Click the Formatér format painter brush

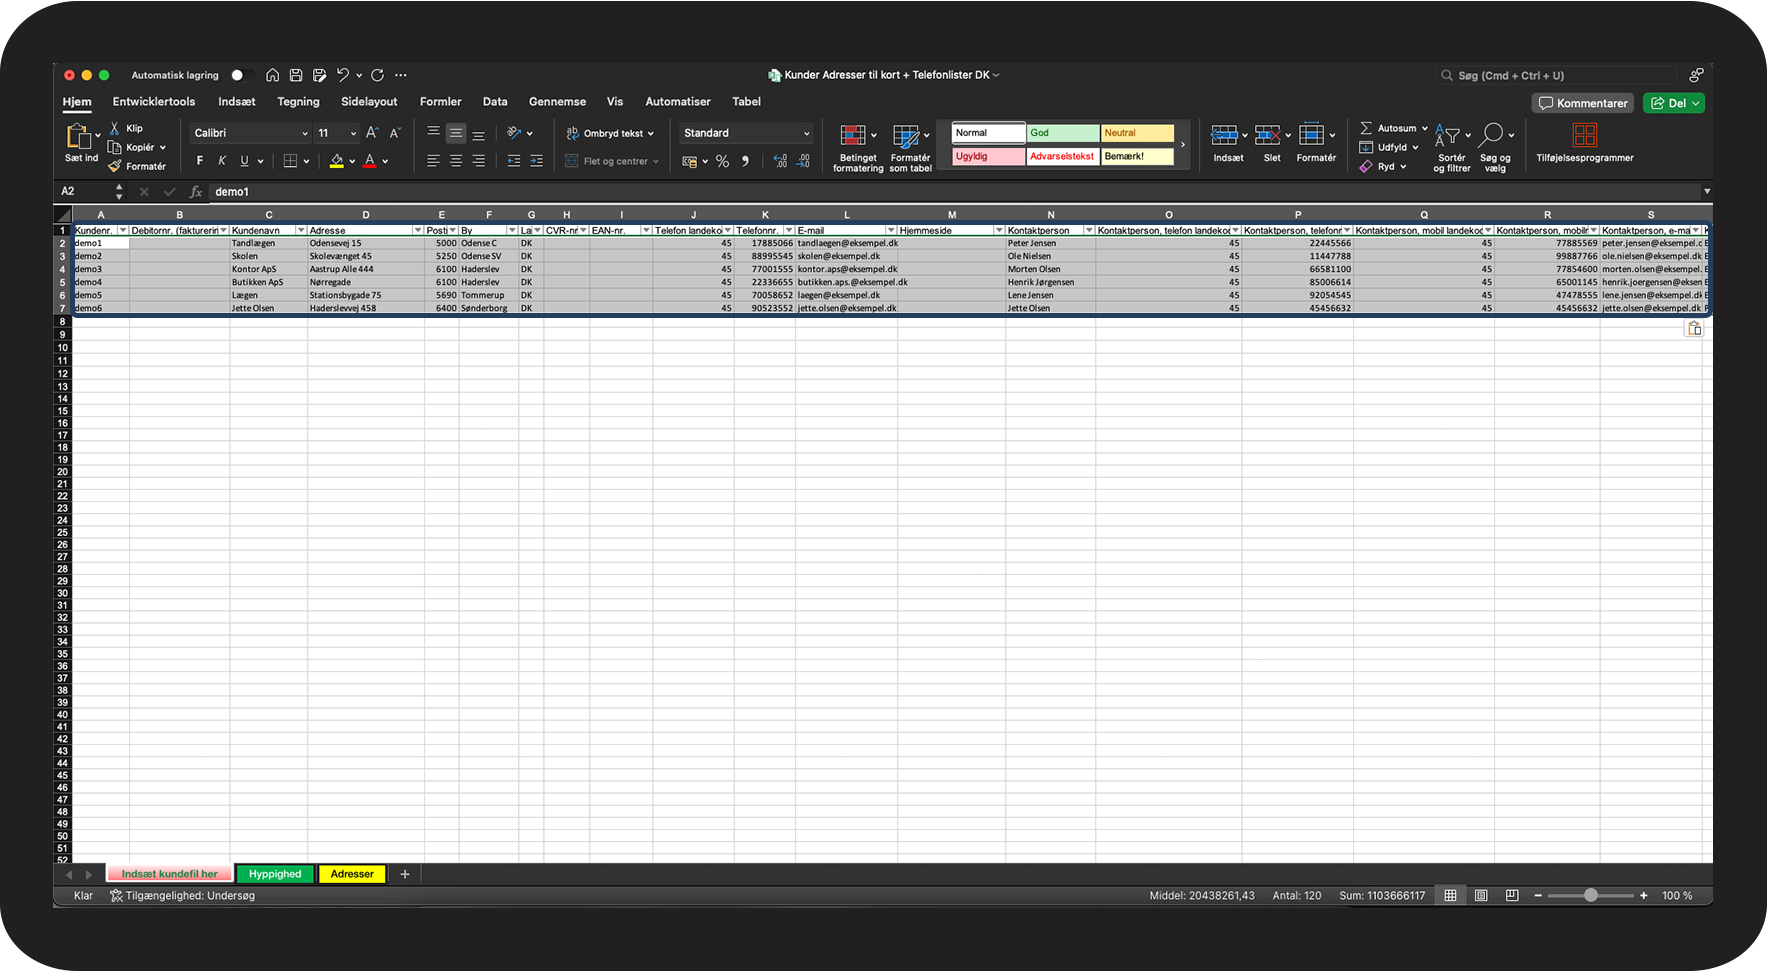[x=115, y=166]
